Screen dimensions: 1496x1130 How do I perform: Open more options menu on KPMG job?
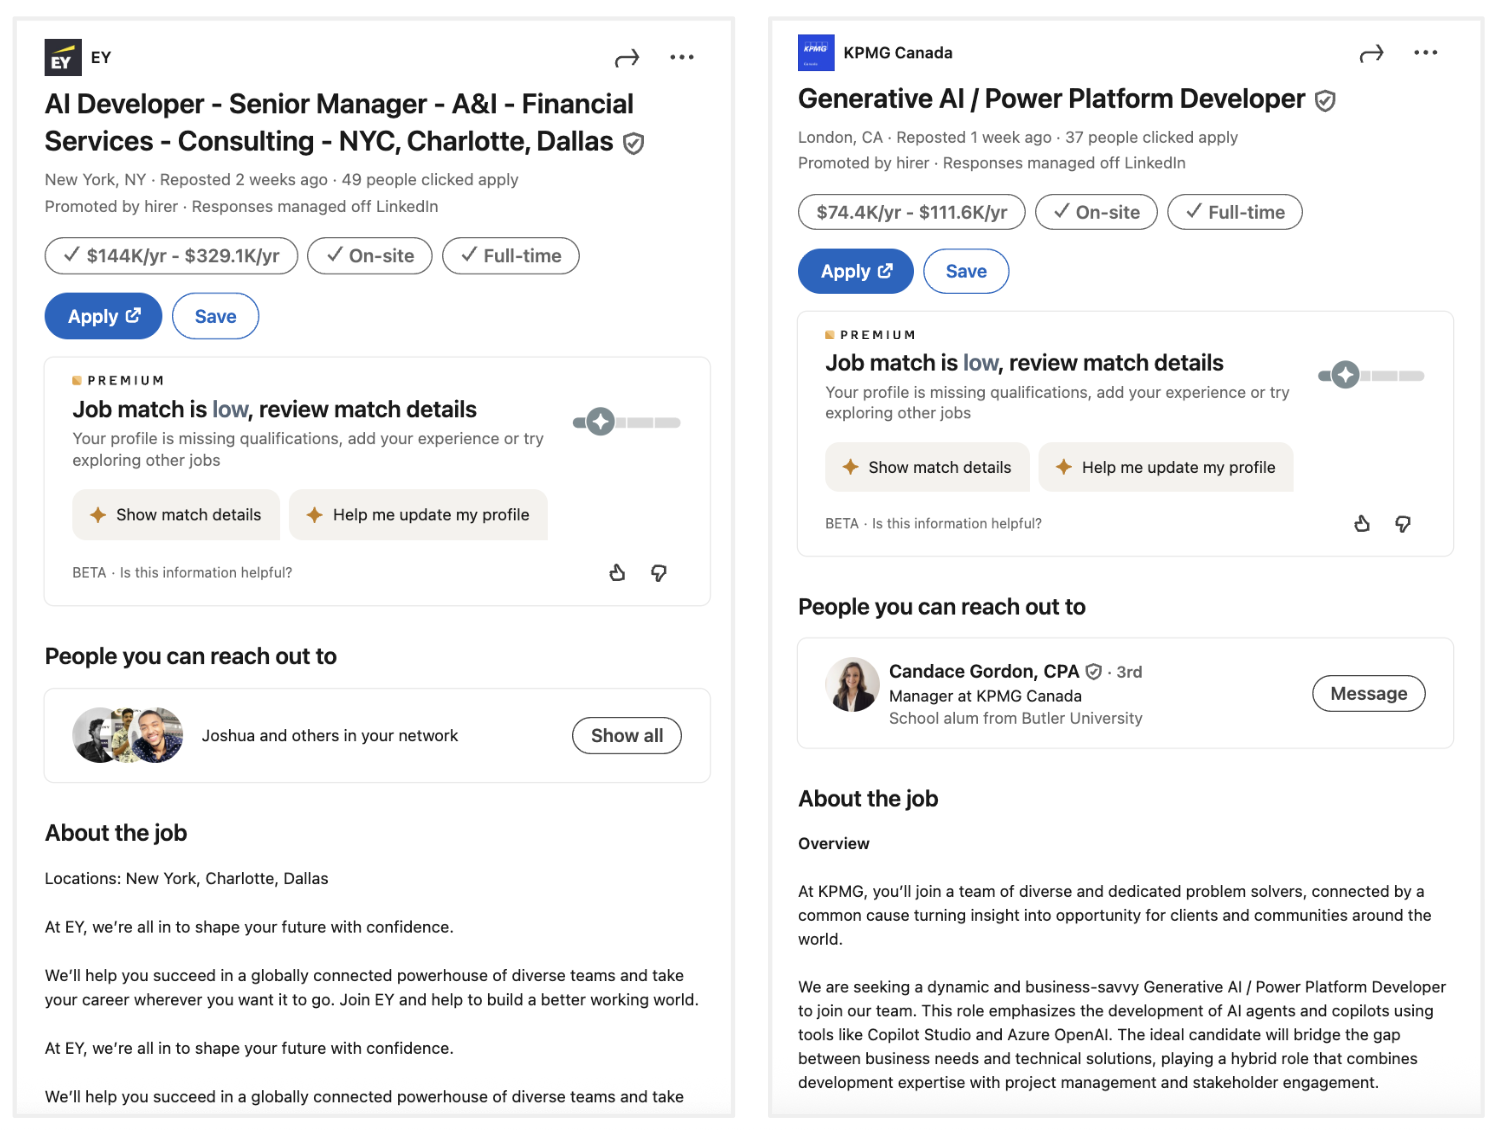click(x=1426, y=53)
